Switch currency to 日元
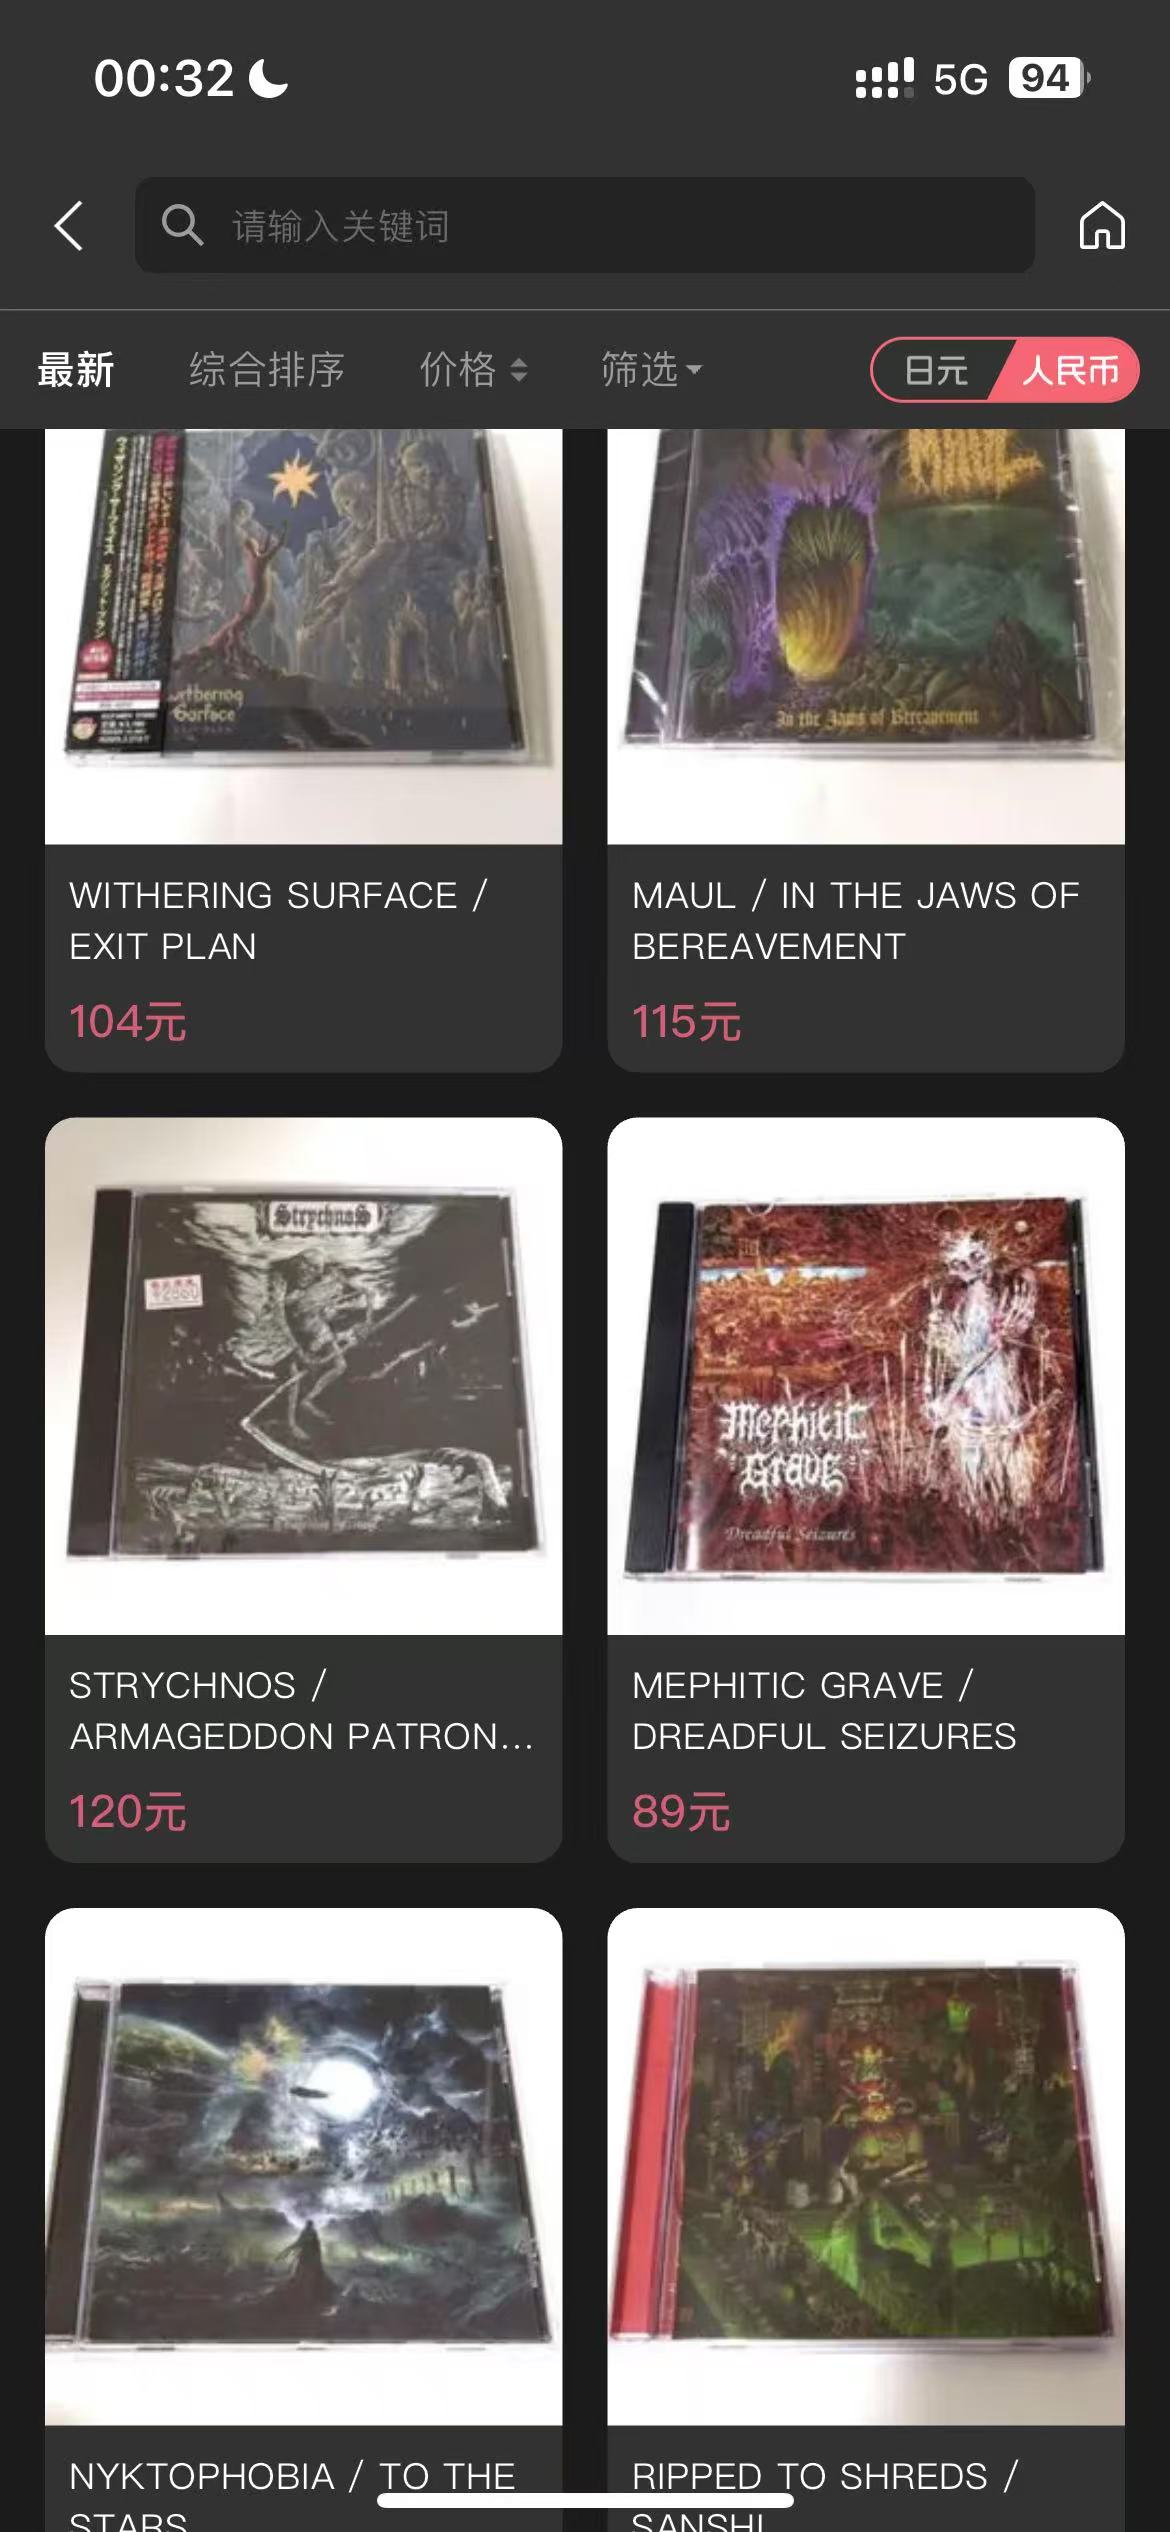 [x=936, y=371]
